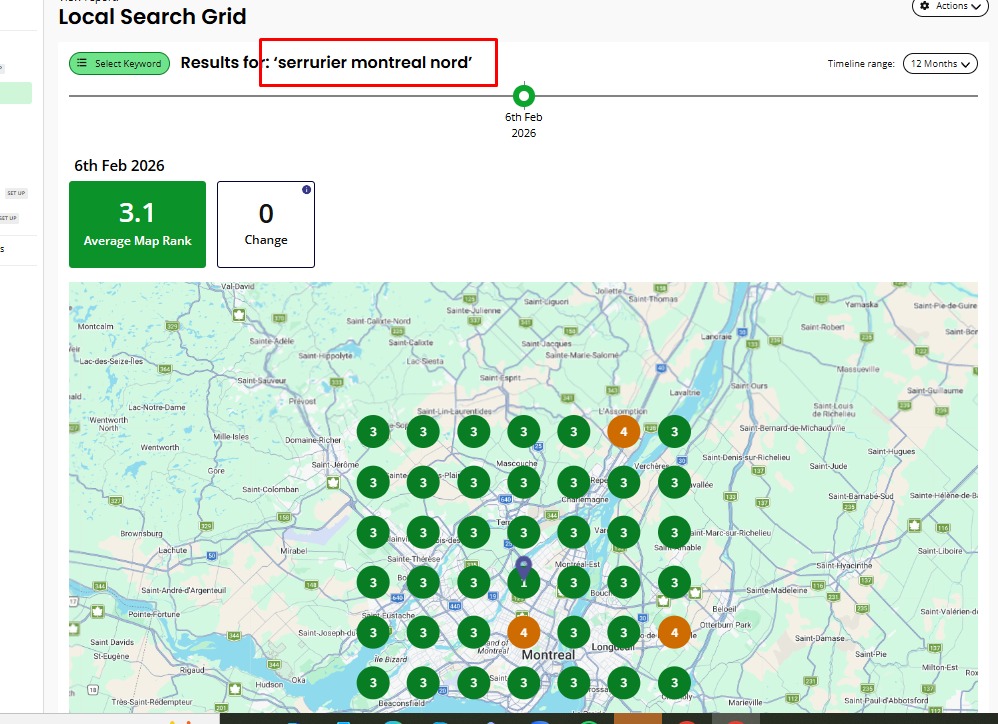Click the park icon below Saint-Jérôme label
This screenshot has height=724, width=998.
(332, 483)
